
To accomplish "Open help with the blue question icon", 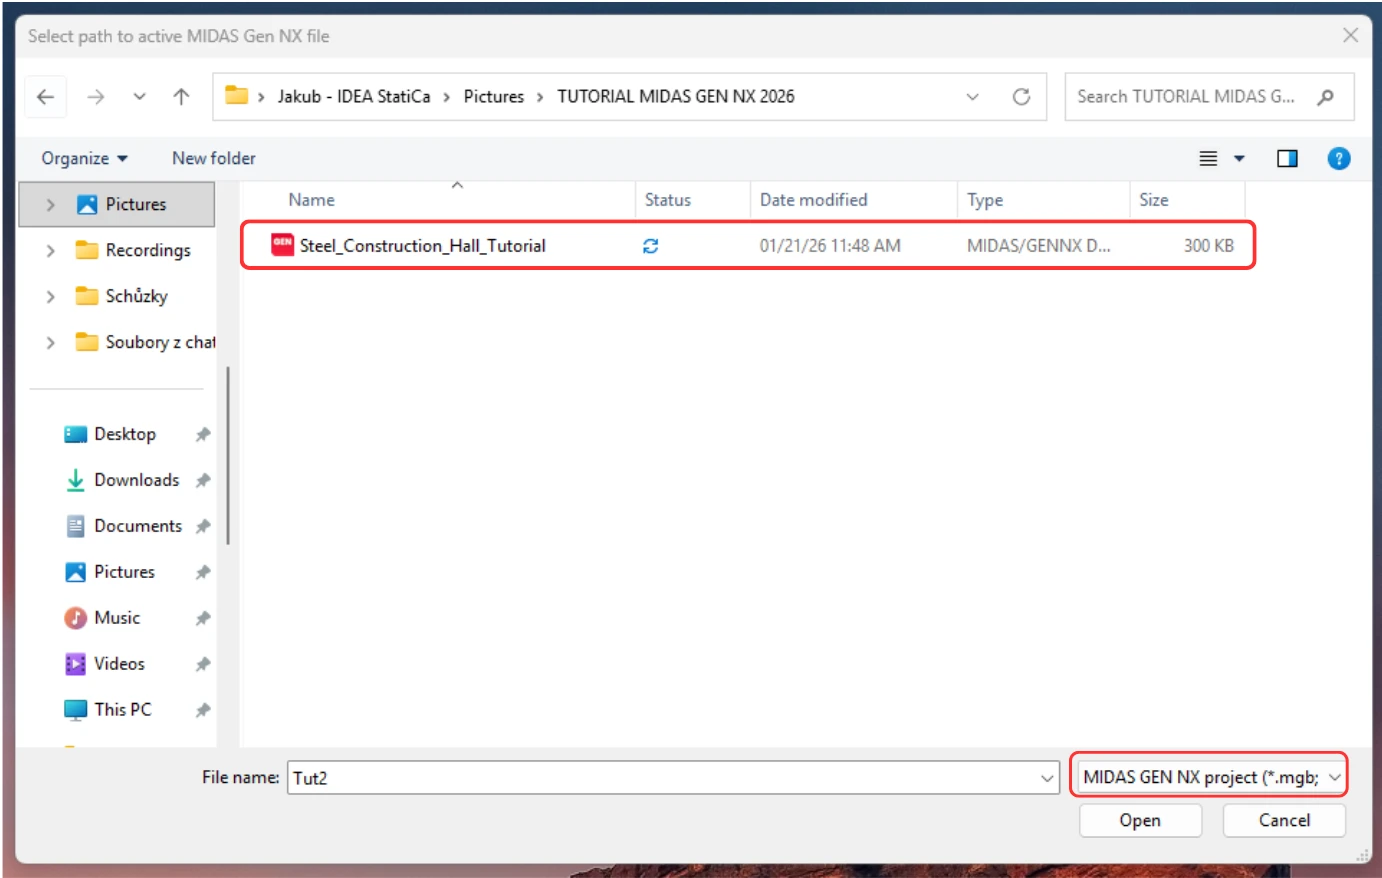I will (1339, 158).
